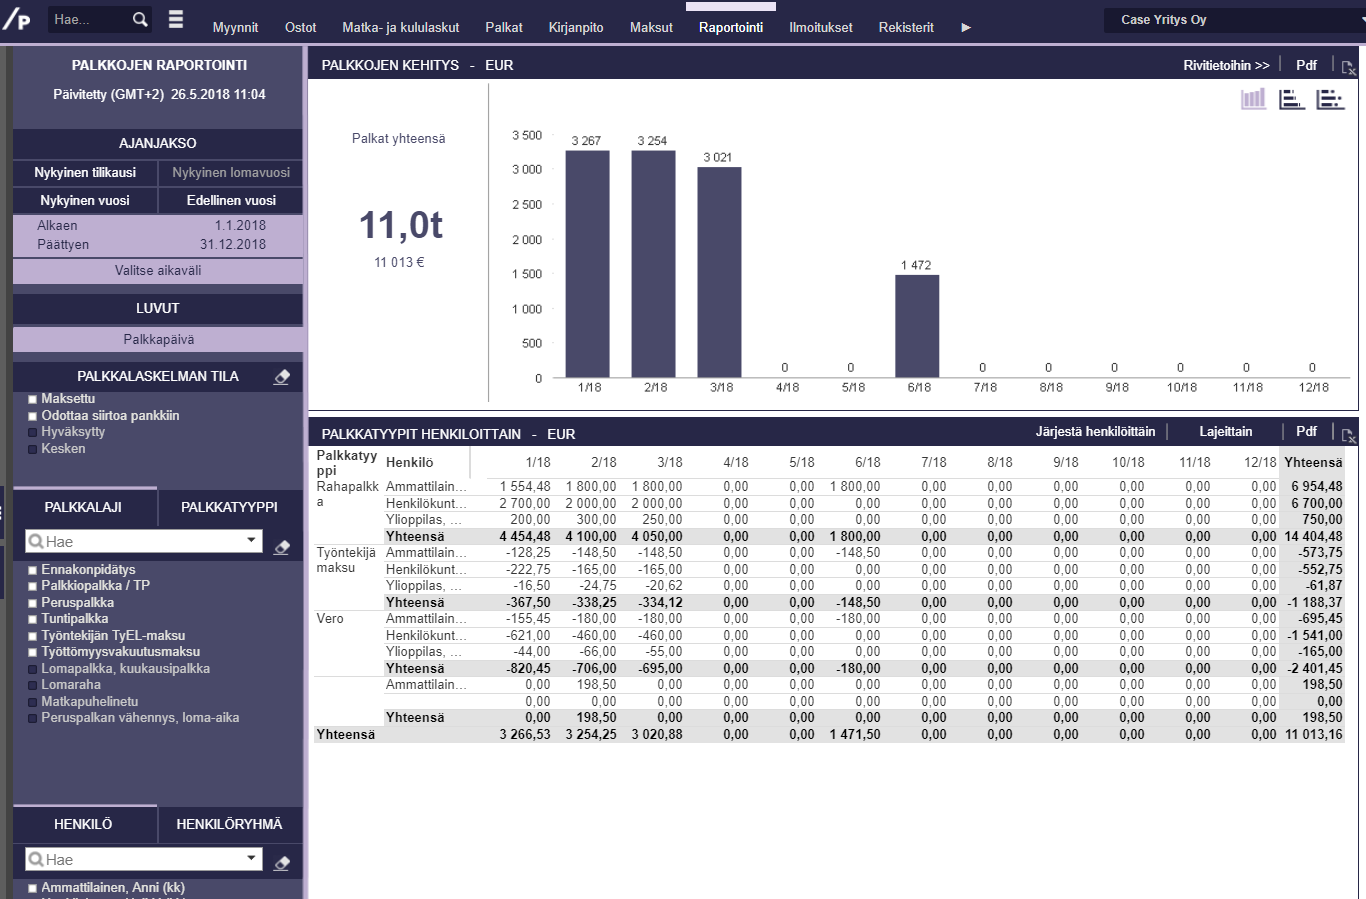Clear Palkkalaskelman tila filter with eraser
The image size is (1366, 899).
[282, 377]
